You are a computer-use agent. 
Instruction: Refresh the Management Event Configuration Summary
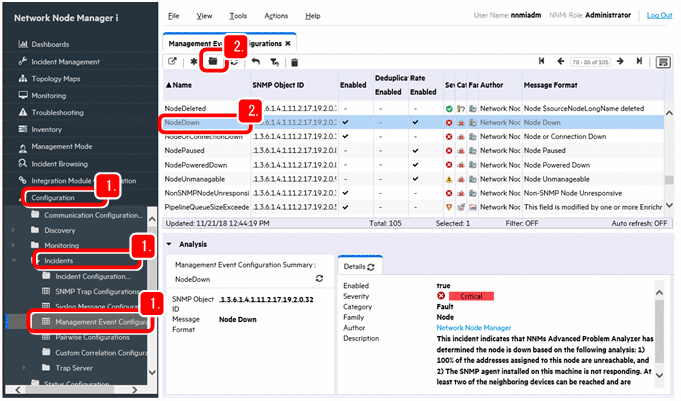(x=319, y=279)
